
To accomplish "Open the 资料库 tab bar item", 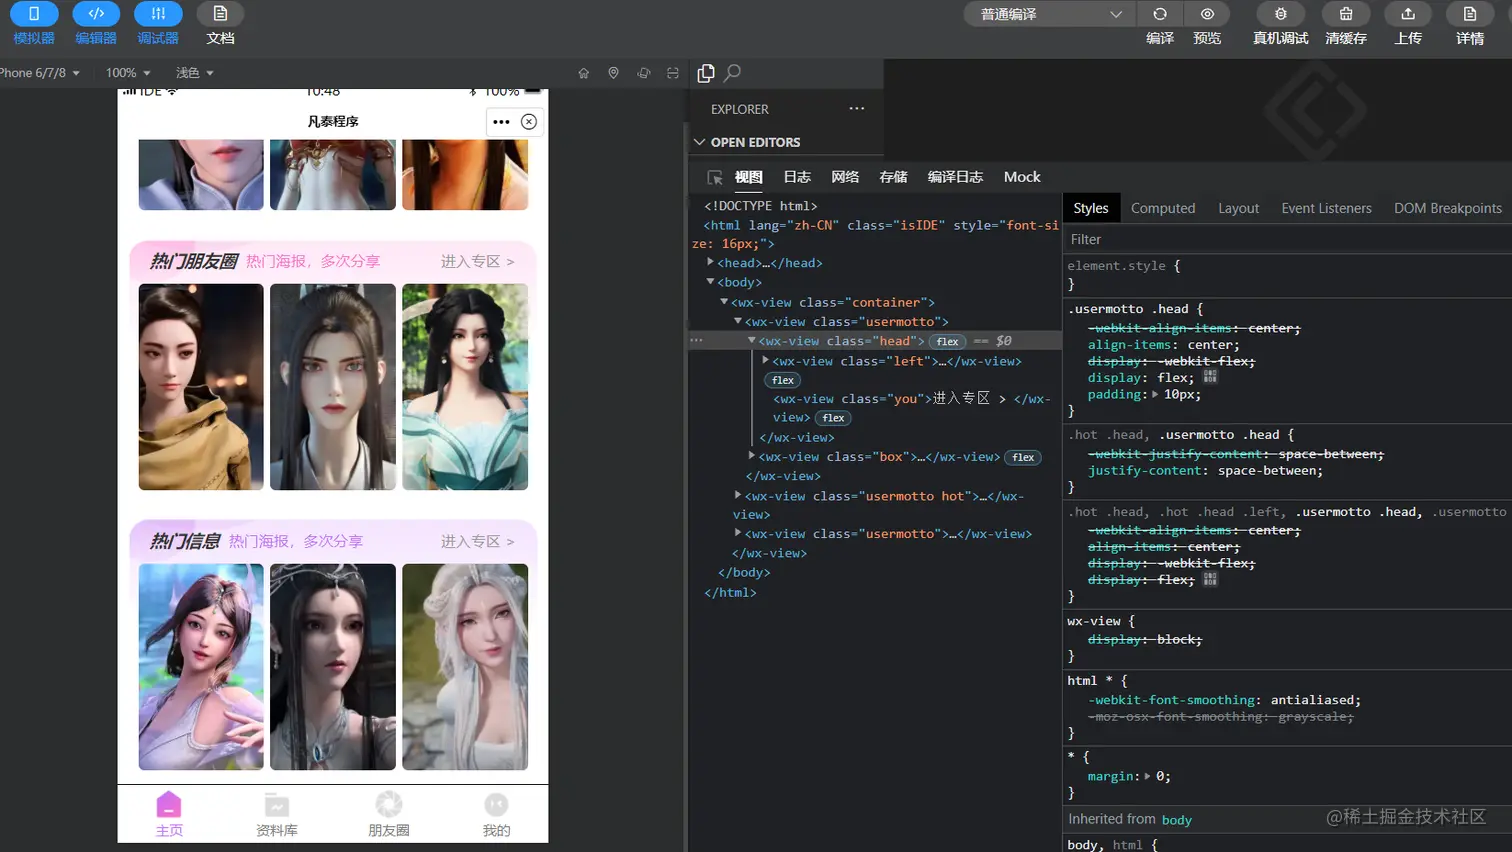I will 277,814.
